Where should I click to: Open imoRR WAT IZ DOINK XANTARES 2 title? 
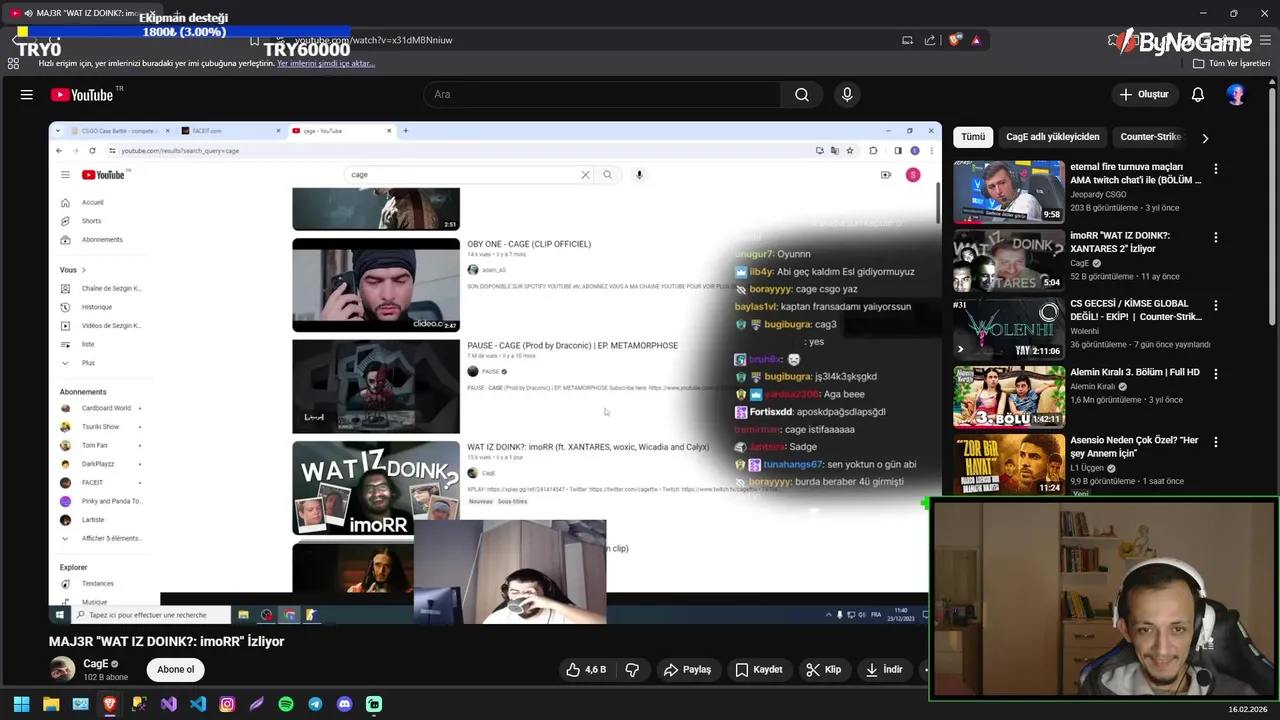coord(1120,242)
